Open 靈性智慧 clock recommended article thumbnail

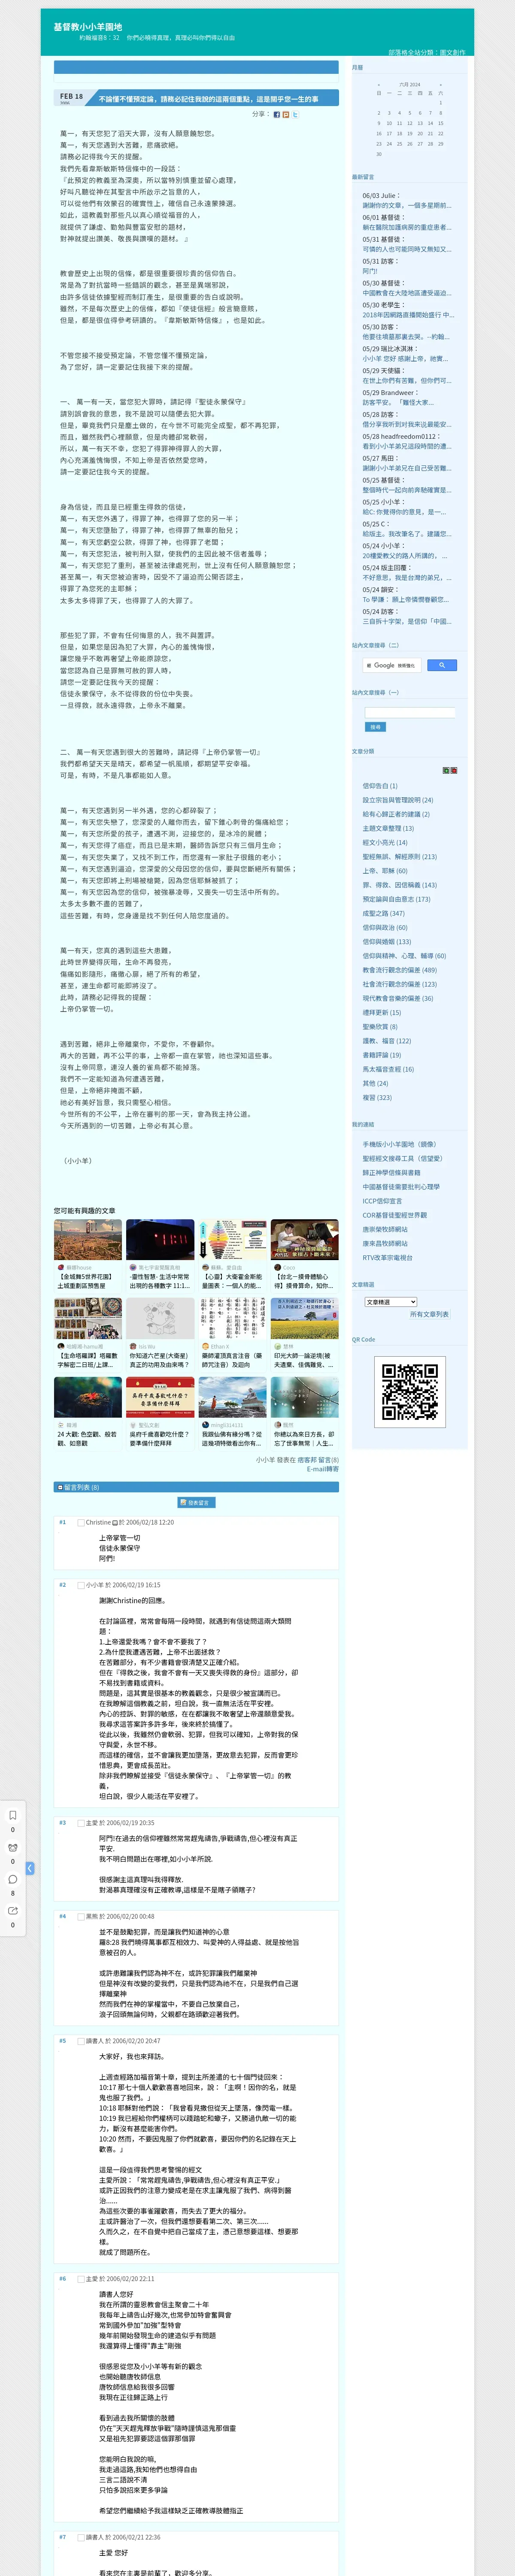(160, 1240)
